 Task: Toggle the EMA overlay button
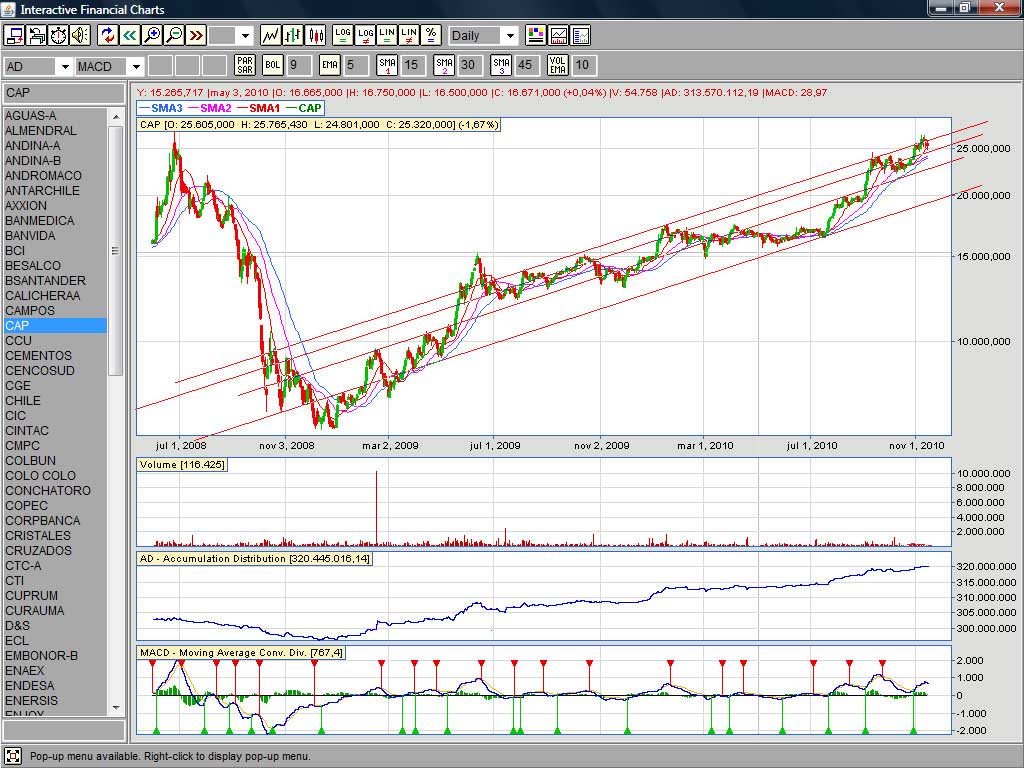coord(330,66)
